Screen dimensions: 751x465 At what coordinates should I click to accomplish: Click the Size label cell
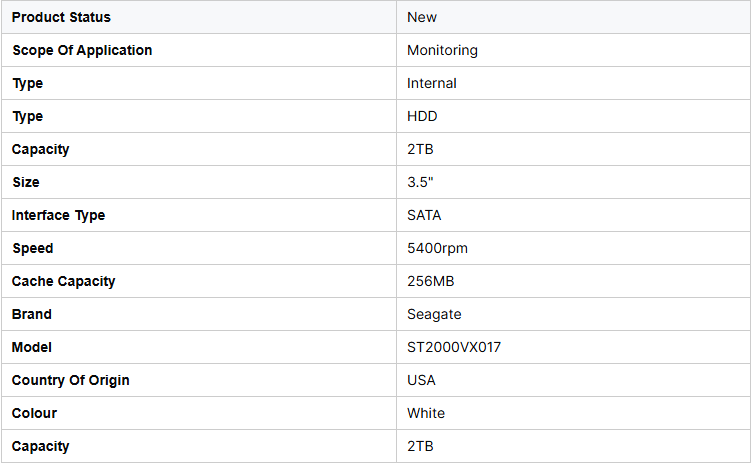pyautogui.click(x=26, y=182)
